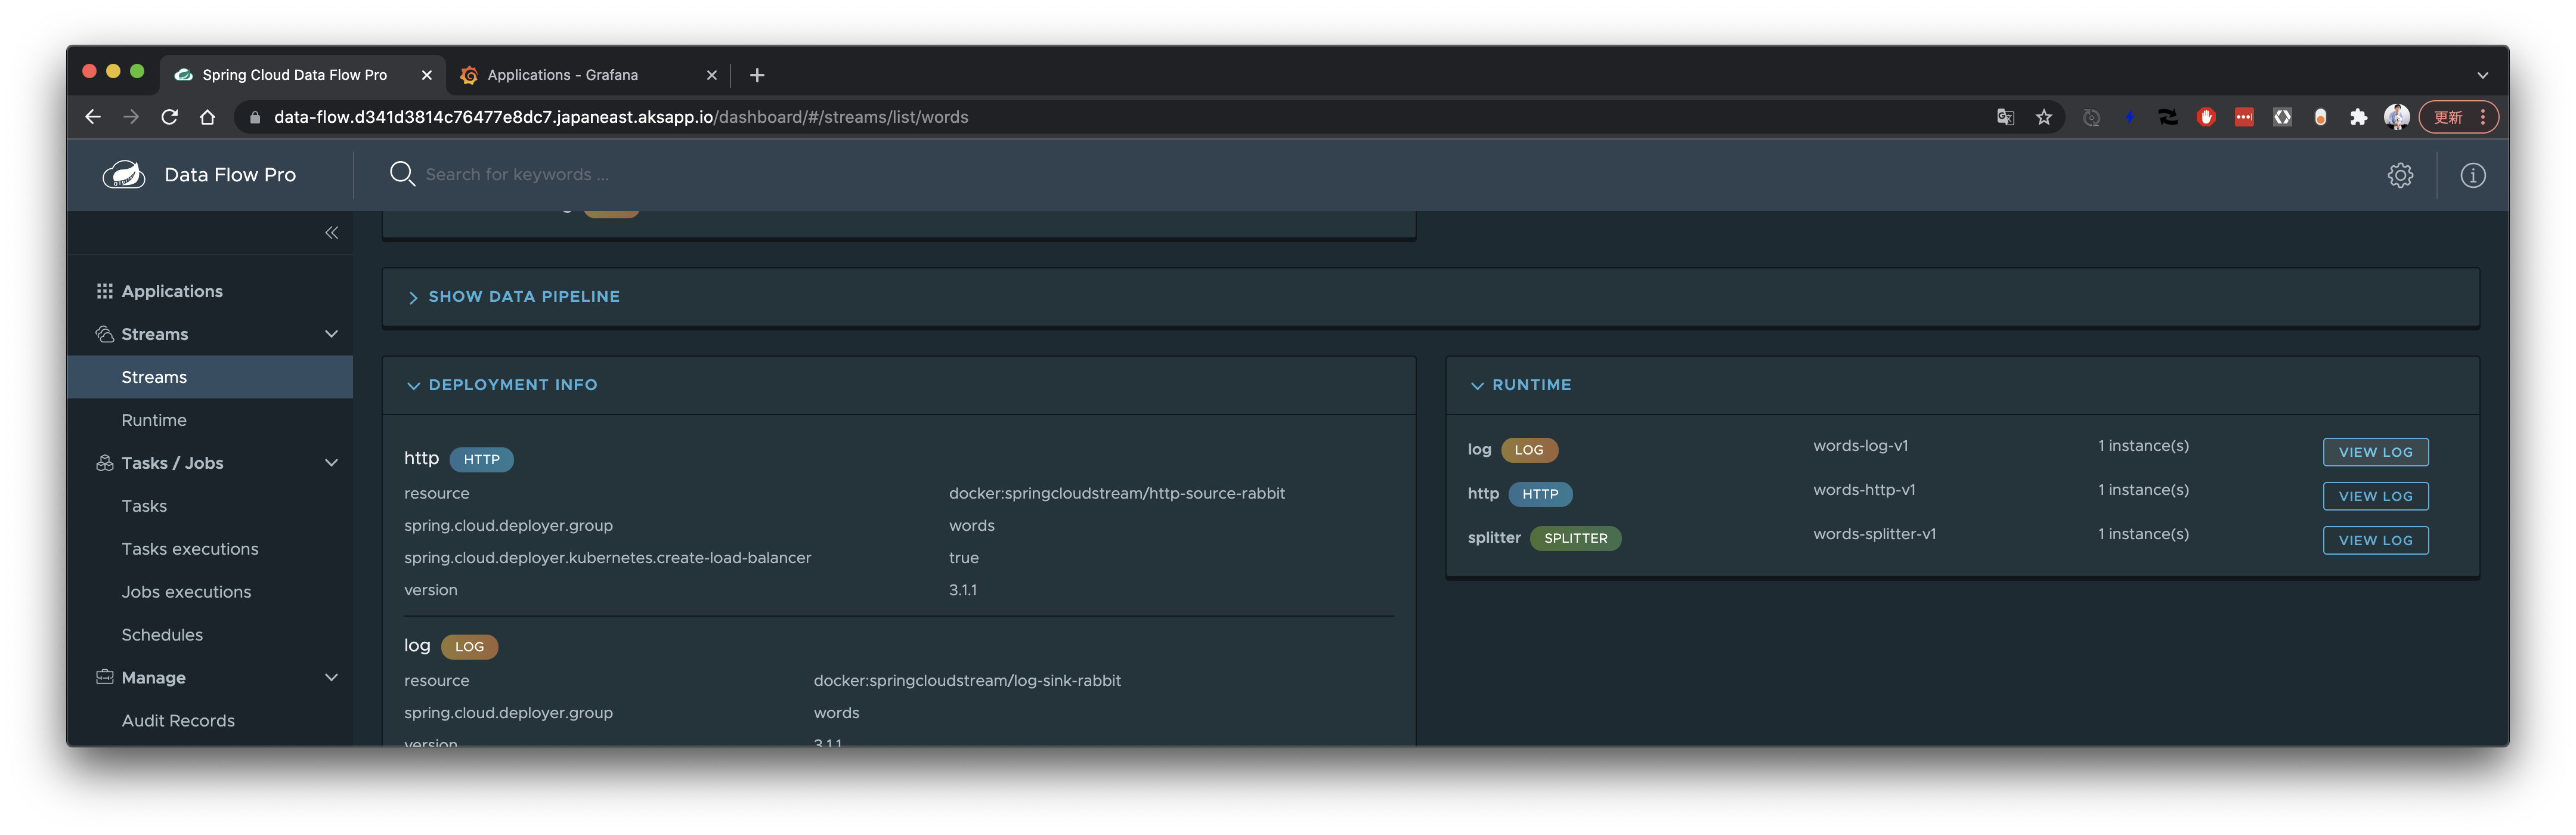Click the browser home icon
Image resolution: width=2576 pixels, height=835 pixels.
coord(207,117)
